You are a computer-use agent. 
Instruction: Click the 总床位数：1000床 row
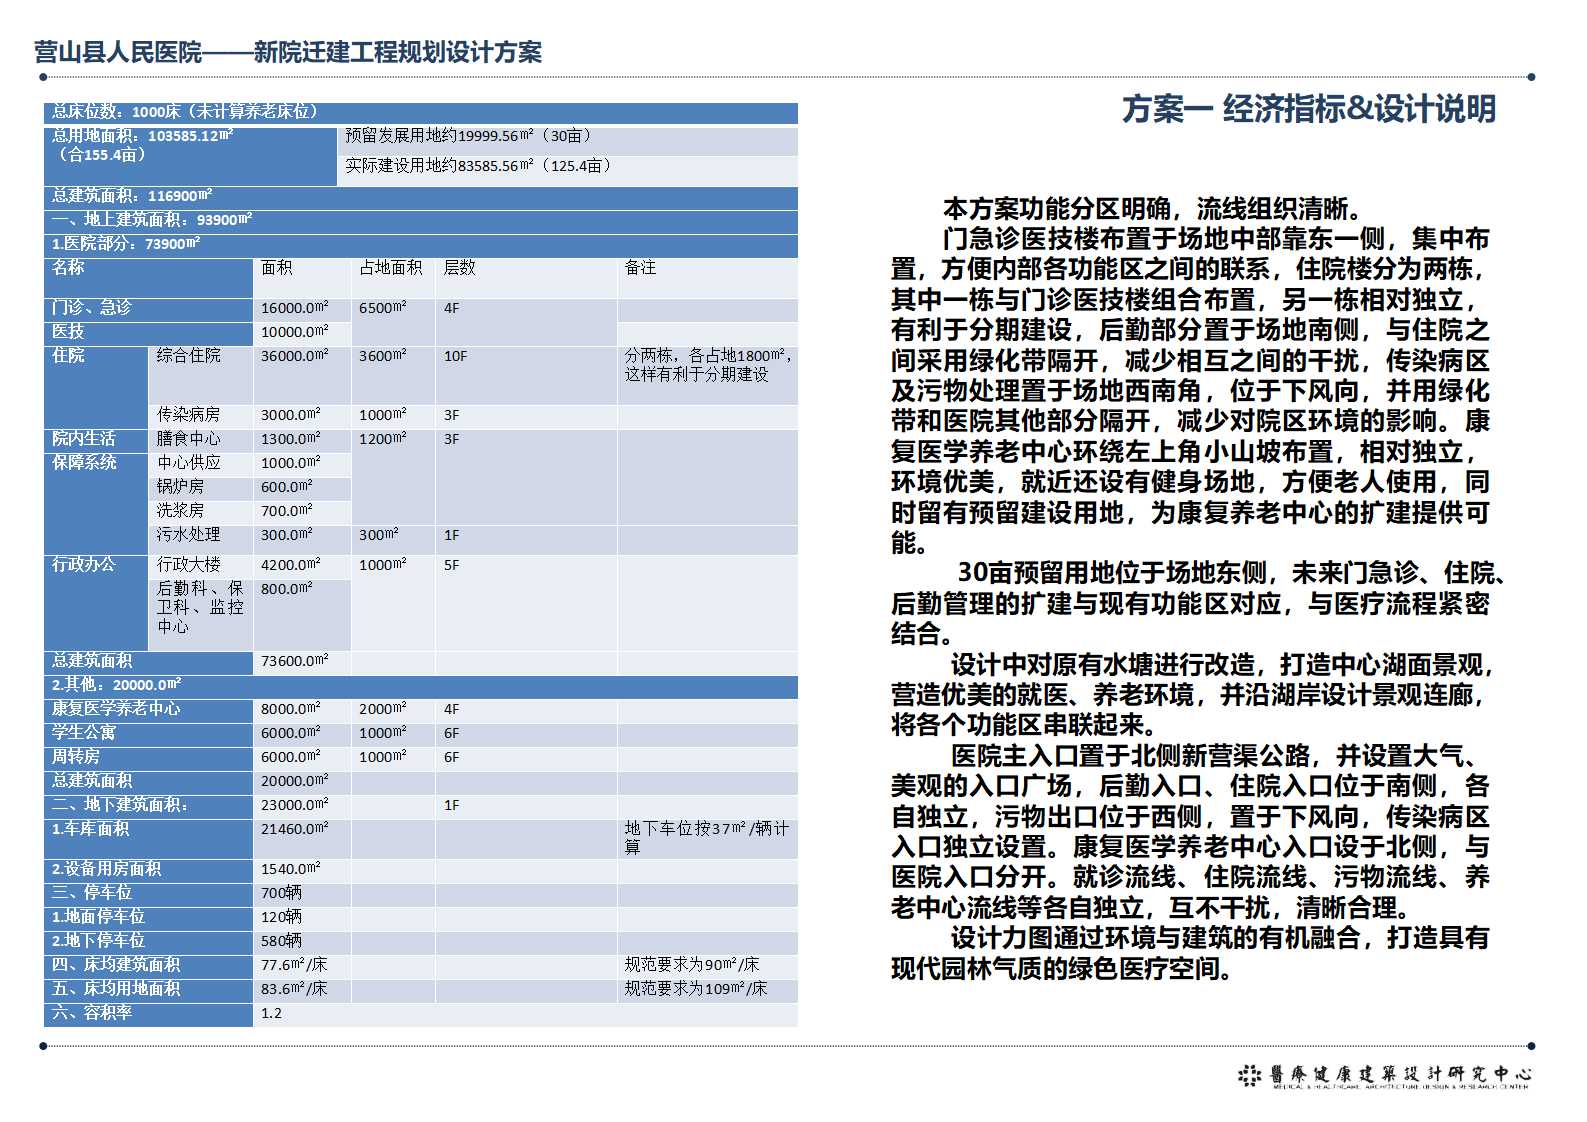[421, 112]
